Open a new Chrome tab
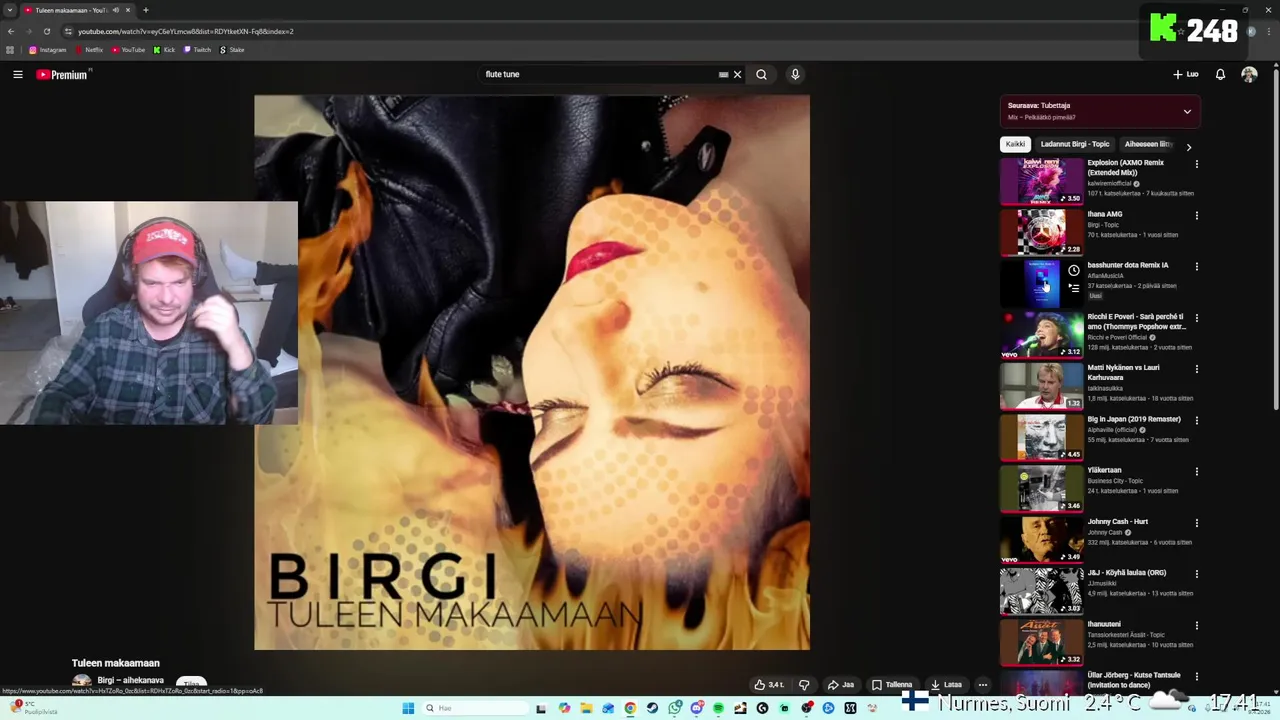This screenshot has width=1280, height=720. (145, 10)
